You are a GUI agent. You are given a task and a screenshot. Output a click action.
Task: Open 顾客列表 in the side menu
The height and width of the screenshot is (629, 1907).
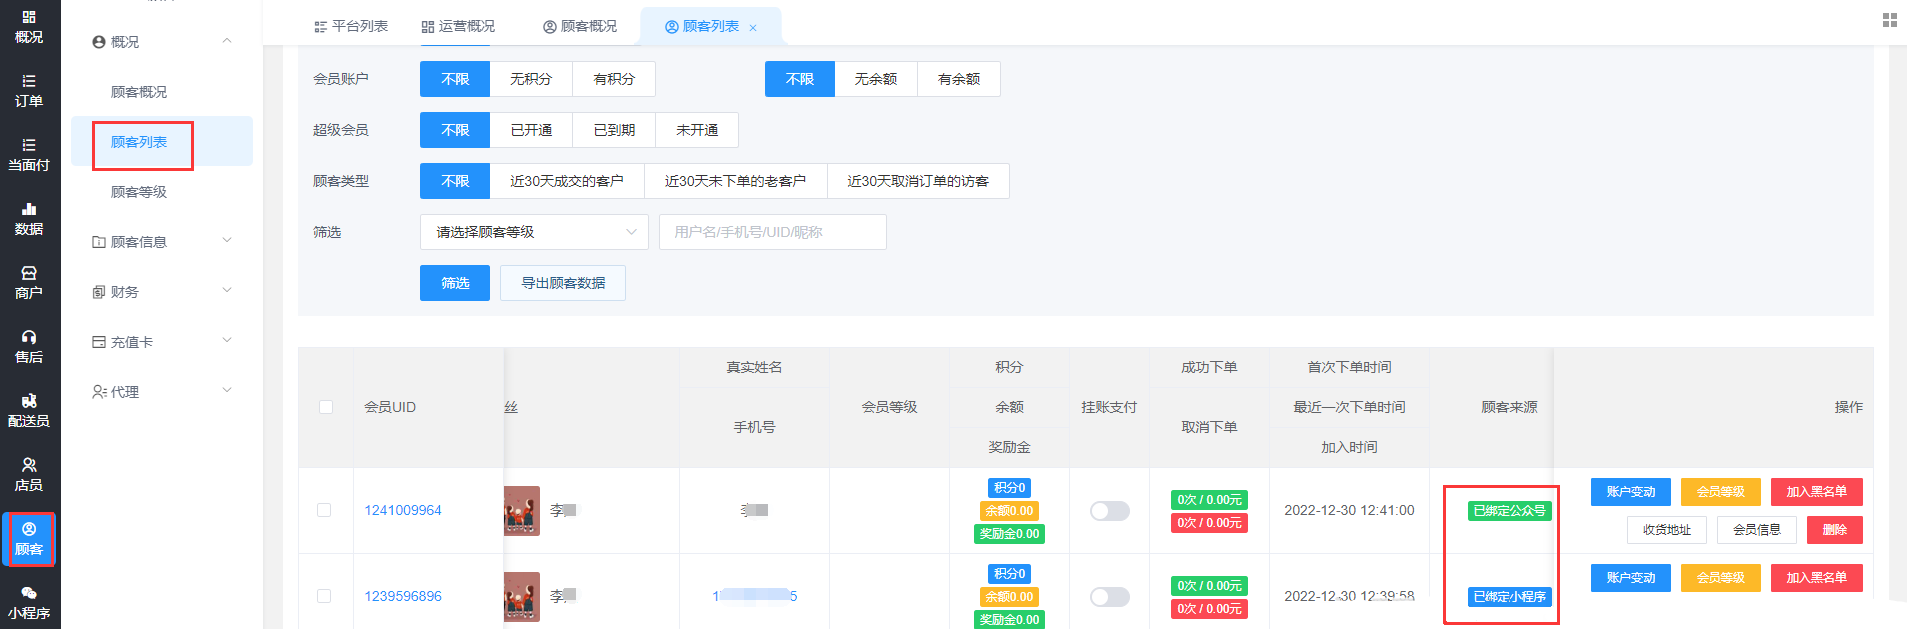point(139,142)
